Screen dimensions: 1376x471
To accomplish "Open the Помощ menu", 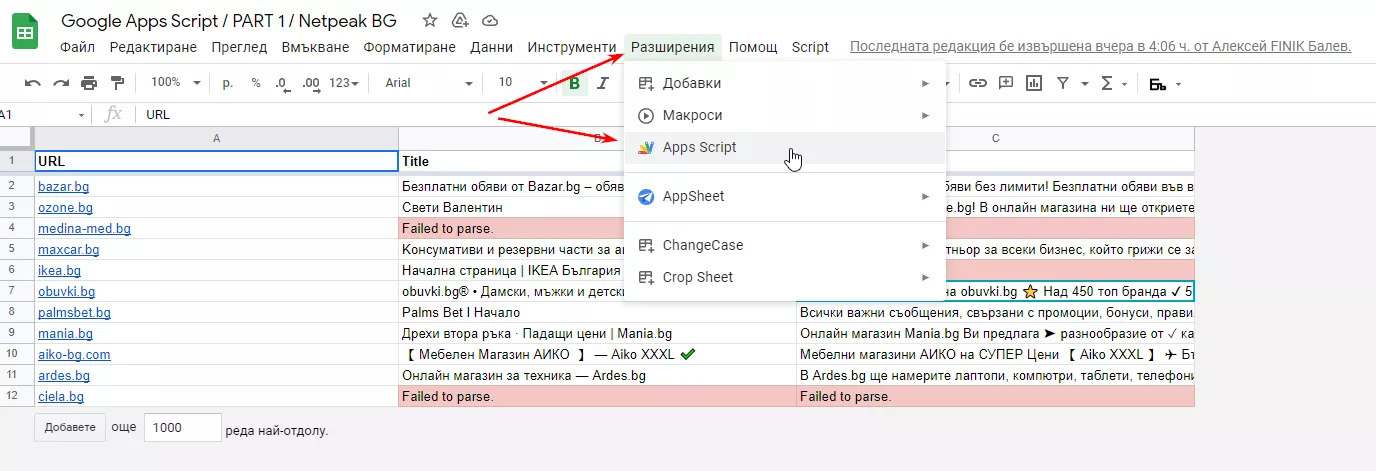I will click(753, 47).
